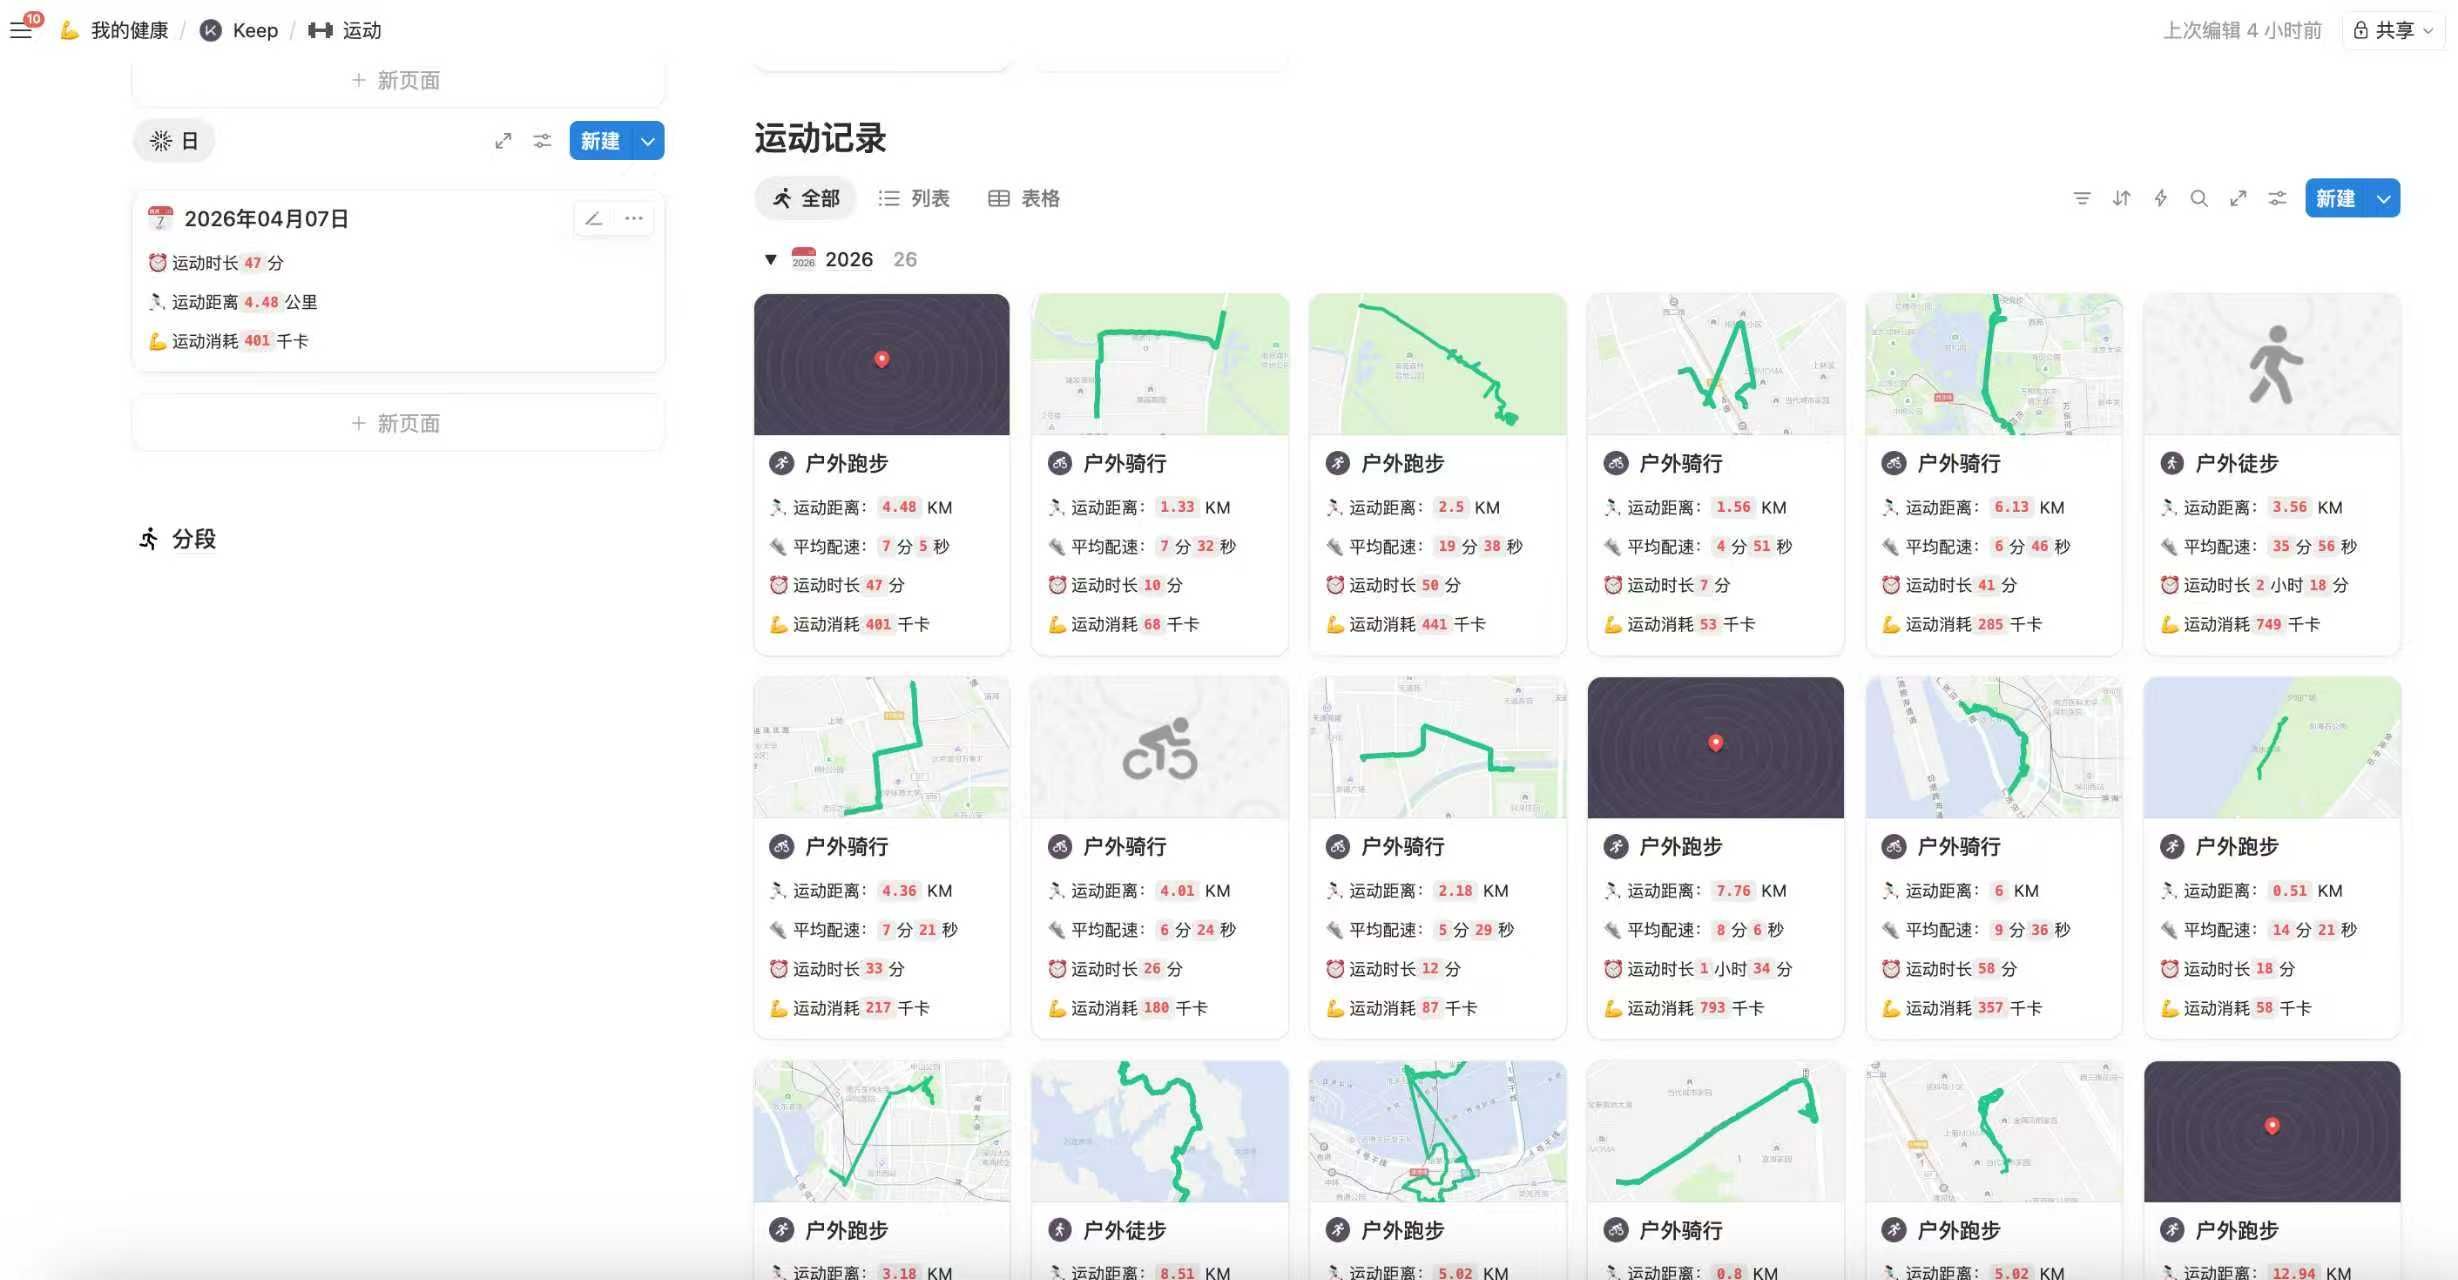Screen dimensions: 2458x1280
Task: Open the sidebar hamburger menu
Action: tap(21, 30)
